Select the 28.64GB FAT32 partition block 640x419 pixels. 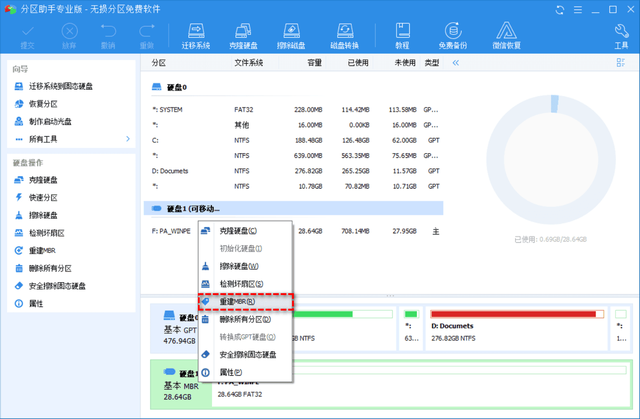click(x=422, y=384)
